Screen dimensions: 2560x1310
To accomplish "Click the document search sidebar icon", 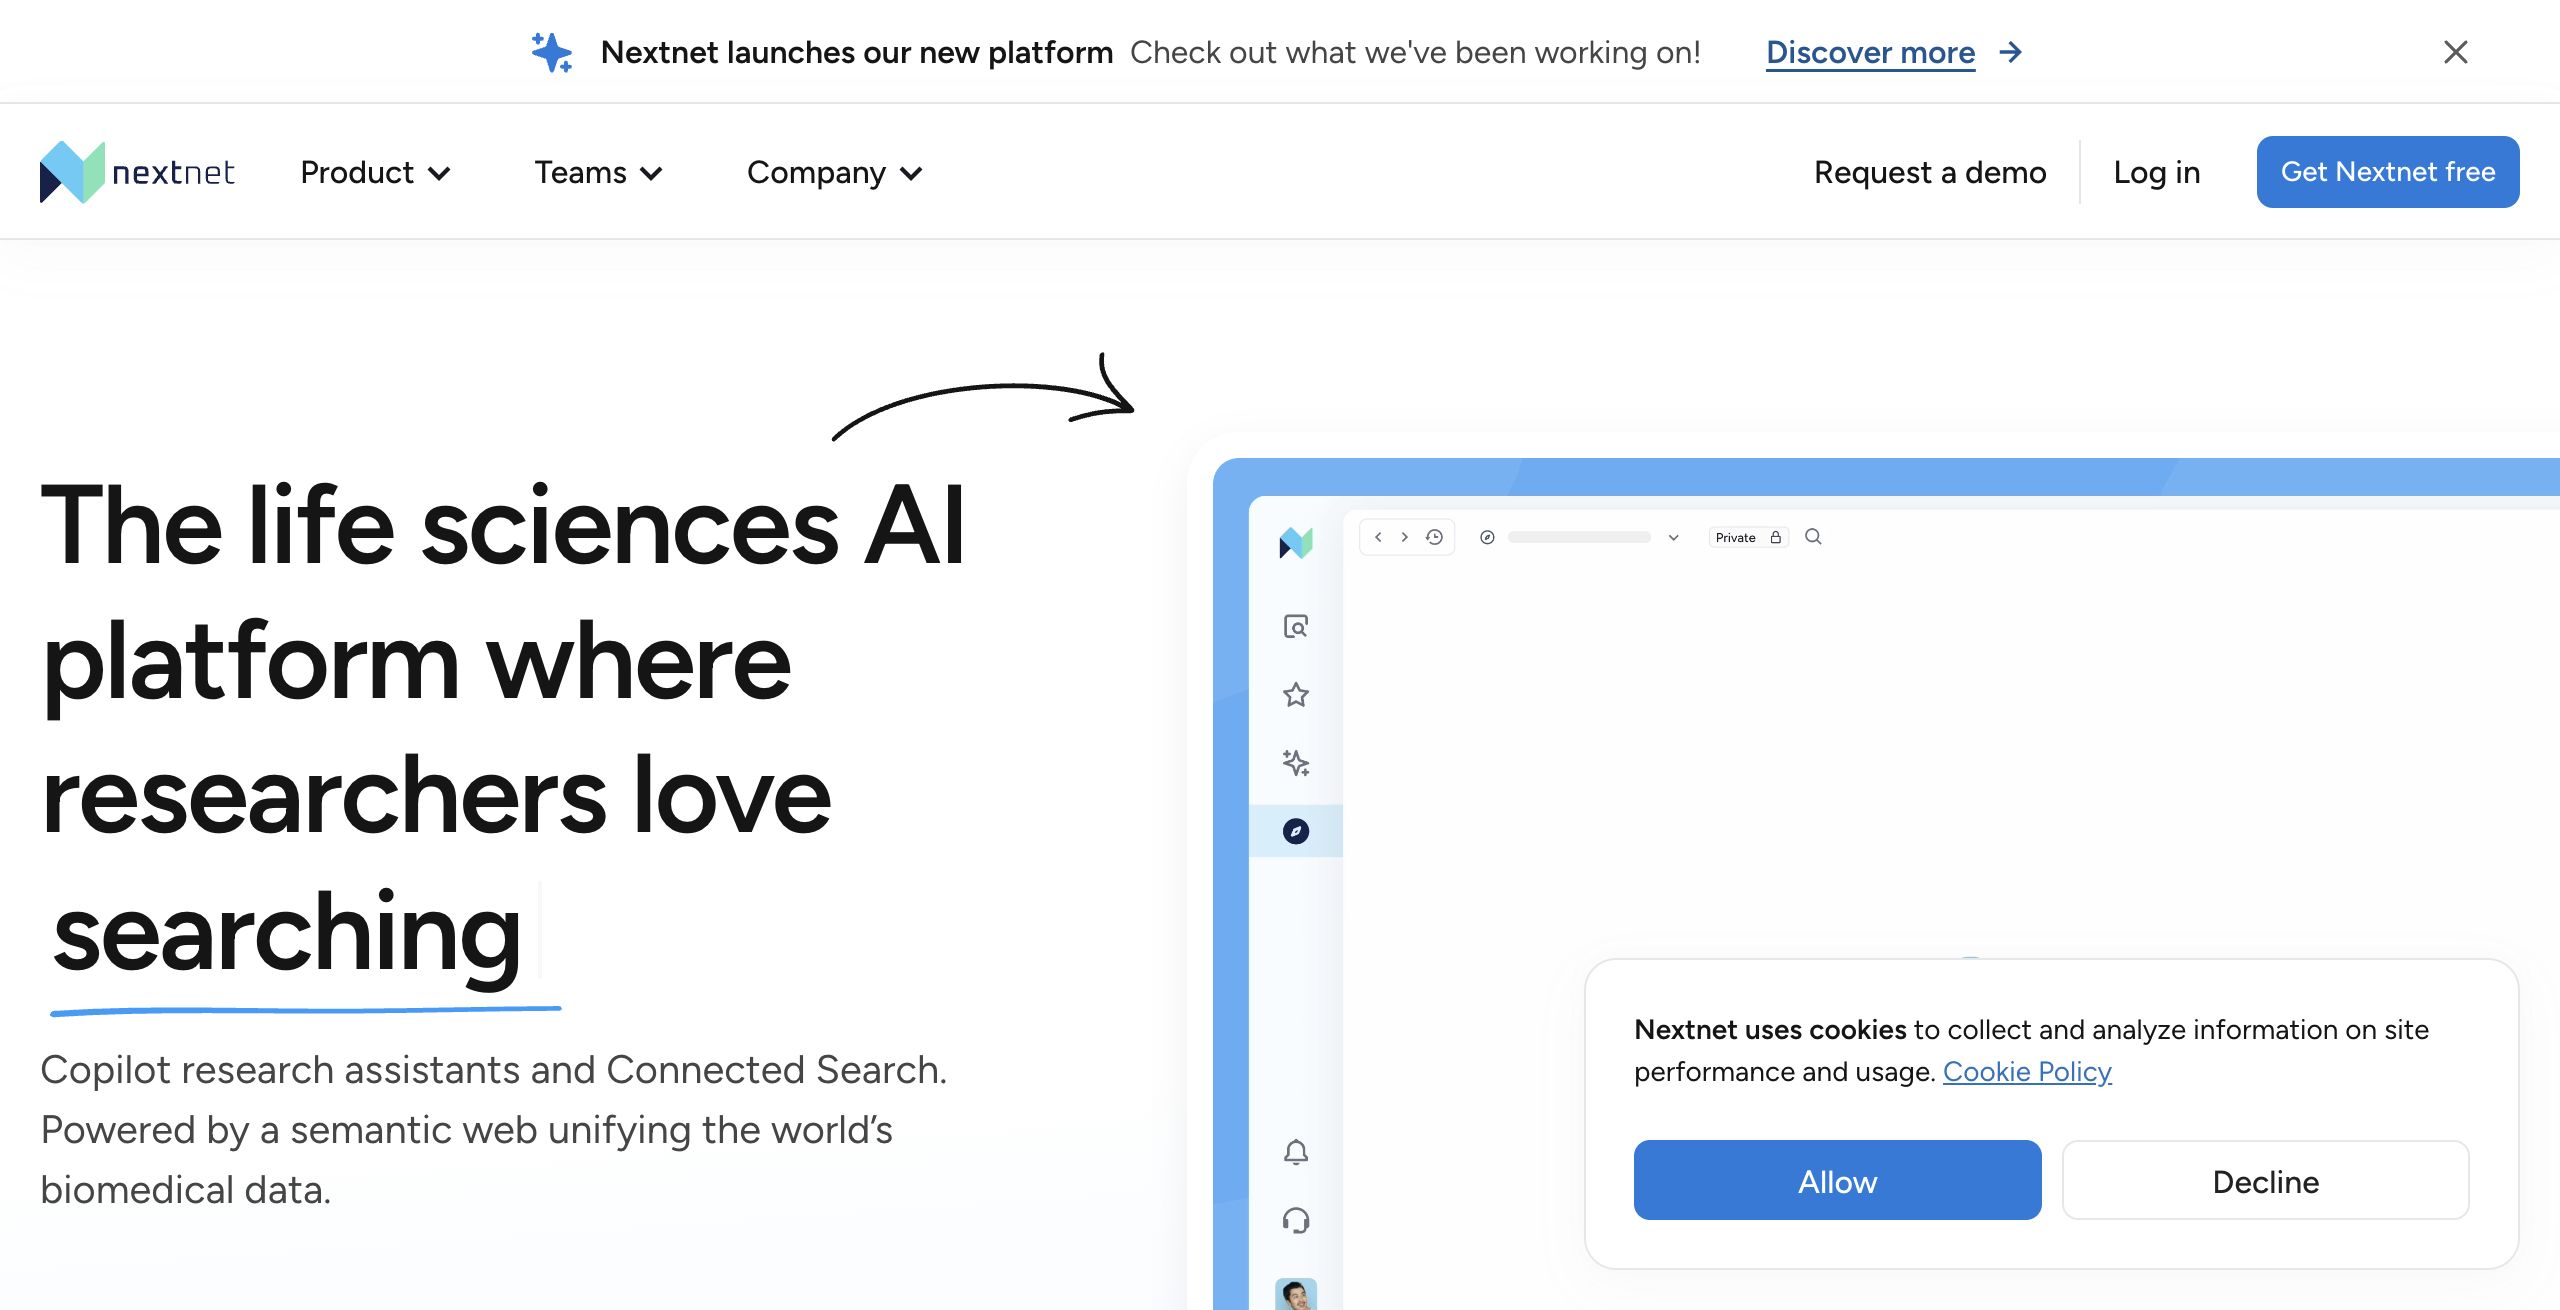I will [x=1296, y=626].
